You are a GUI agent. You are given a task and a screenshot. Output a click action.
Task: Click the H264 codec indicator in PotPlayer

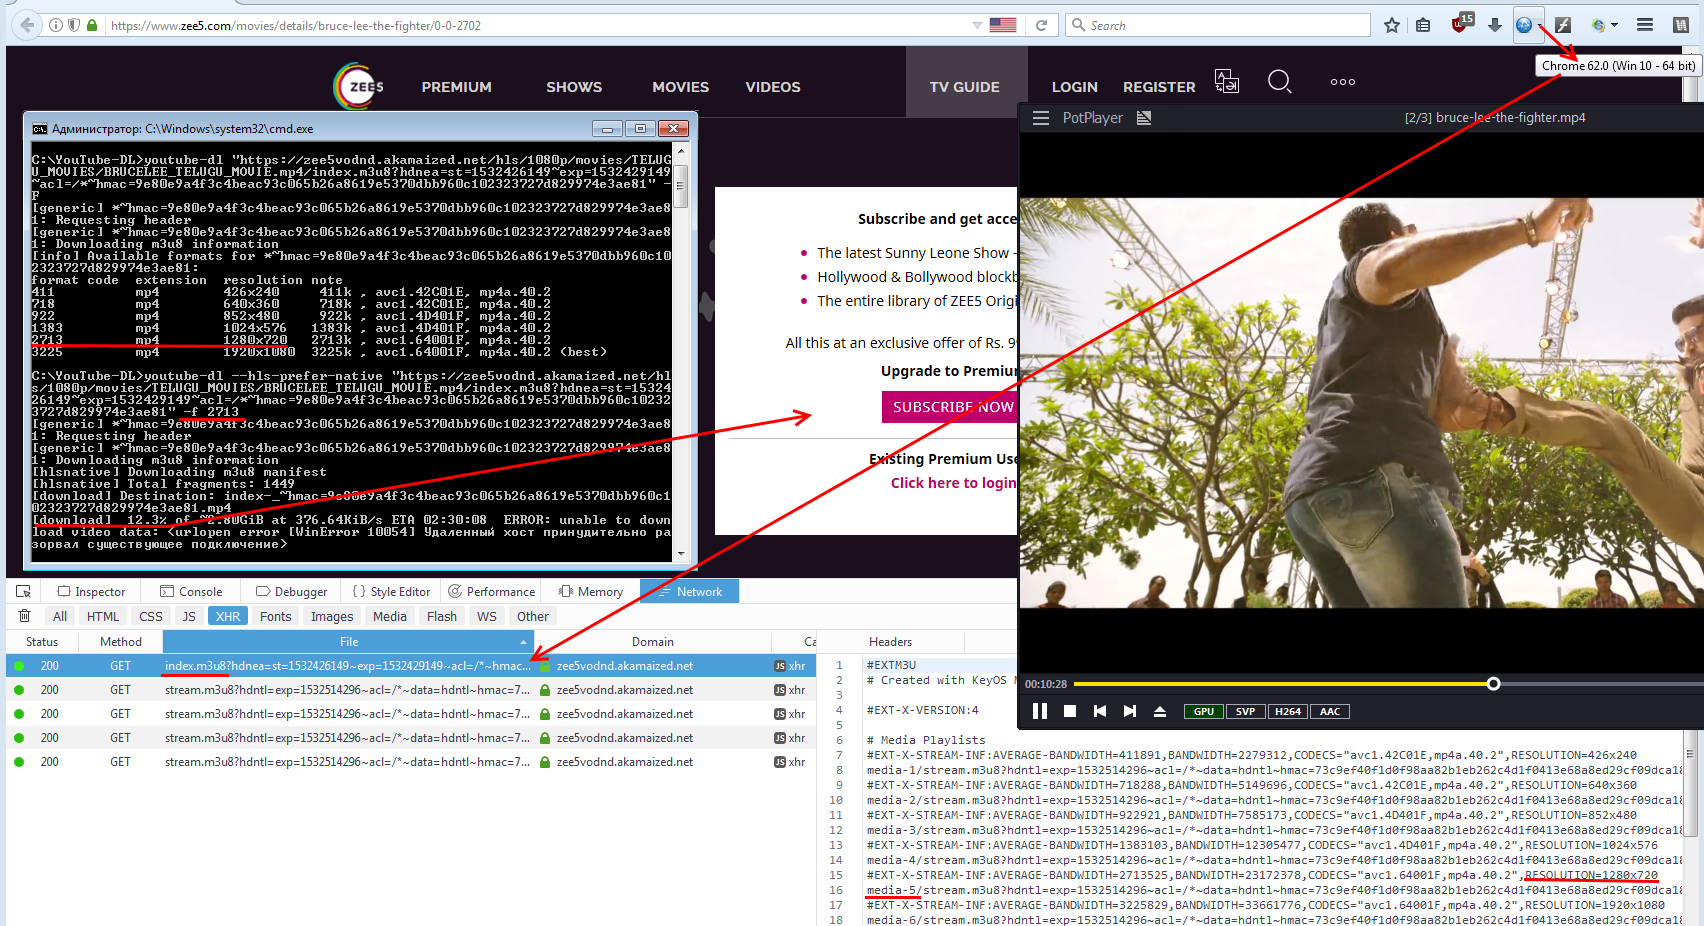[1288, 712]
